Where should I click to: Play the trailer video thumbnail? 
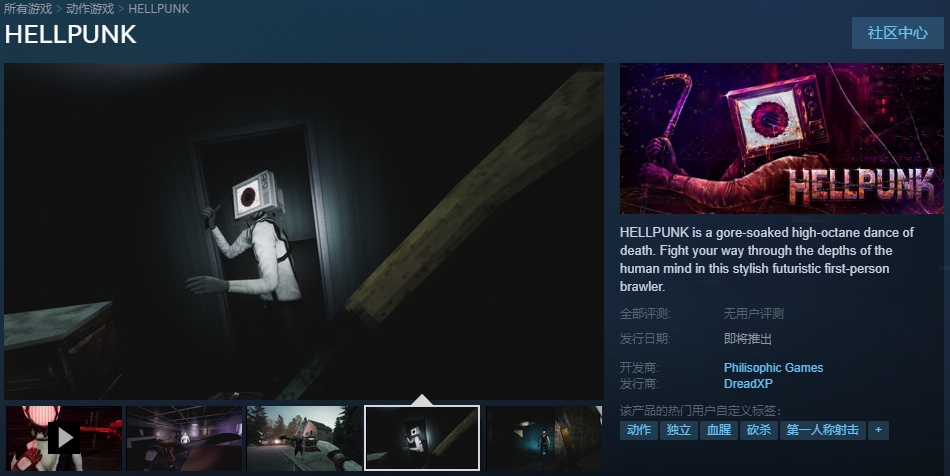click(64, 438)
